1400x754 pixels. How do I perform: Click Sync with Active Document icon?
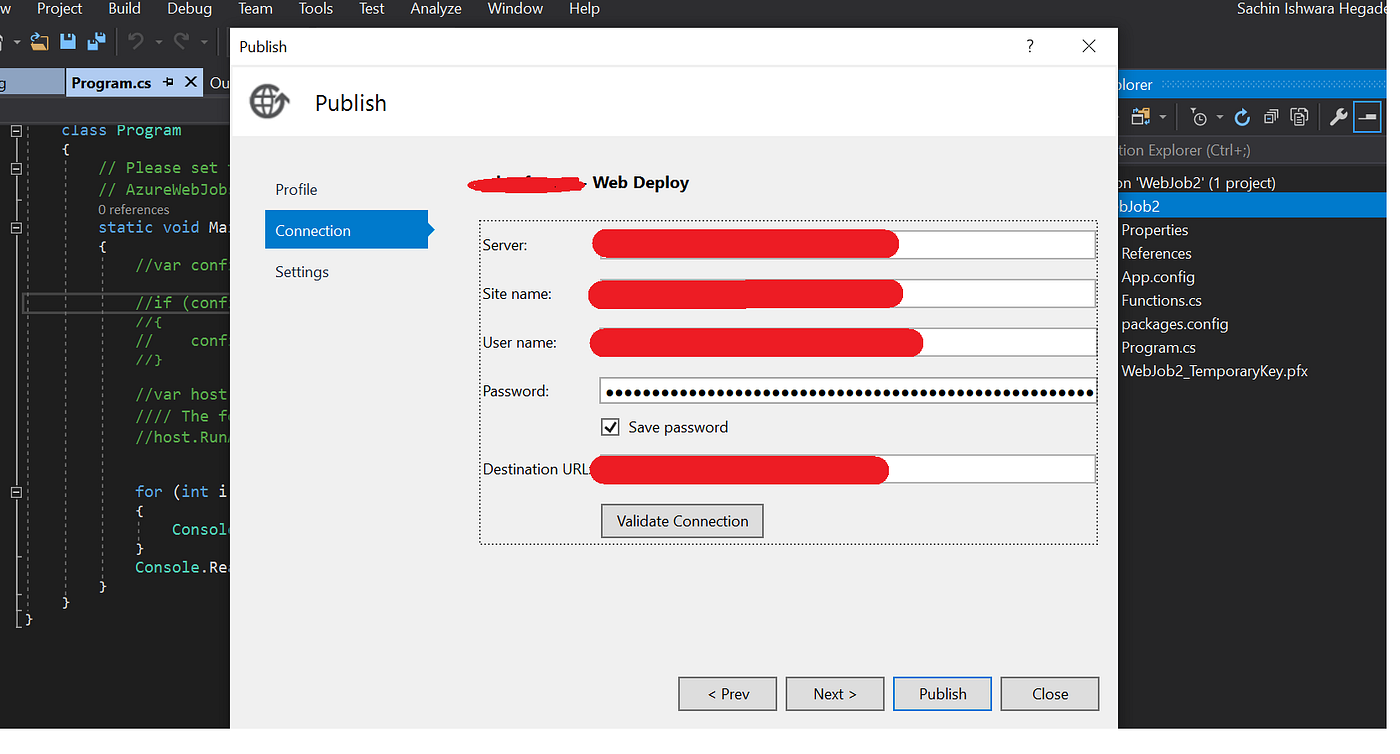click(1141, 117)
